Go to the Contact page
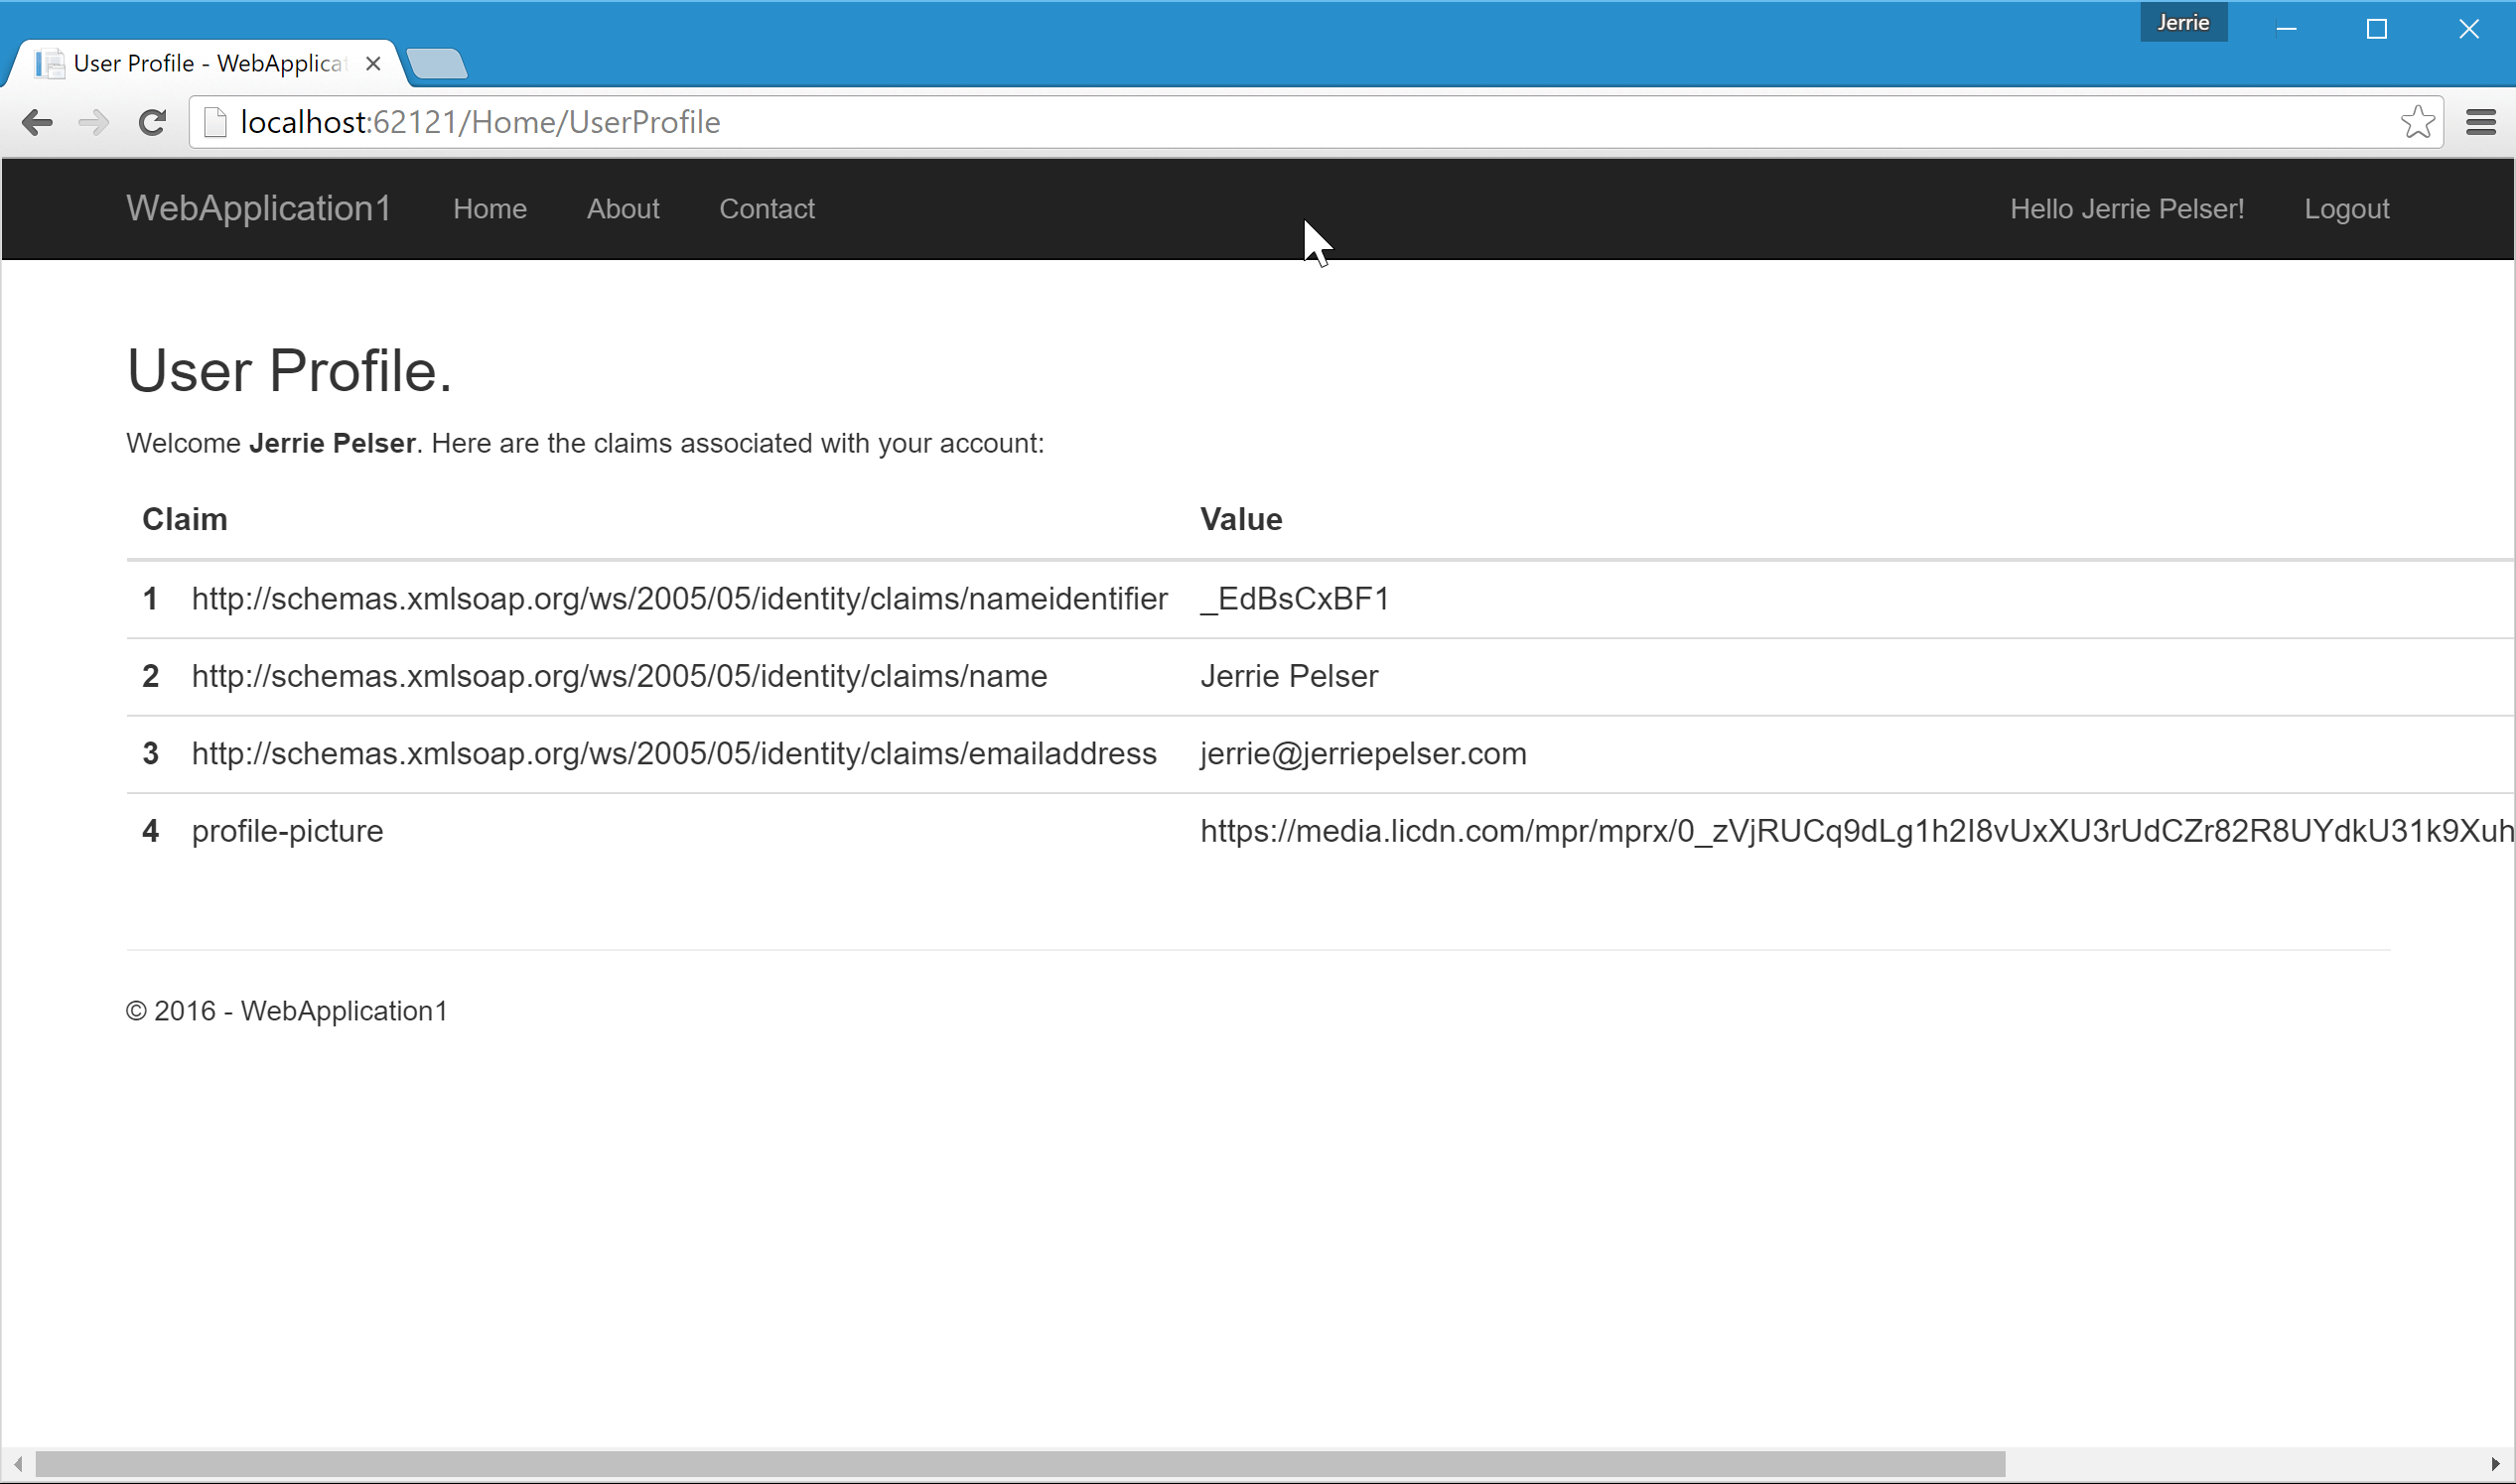 tap(767, 209)
